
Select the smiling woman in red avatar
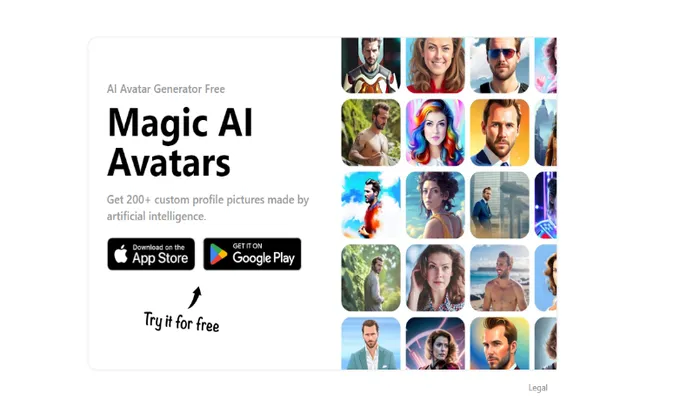coord(435,65)
